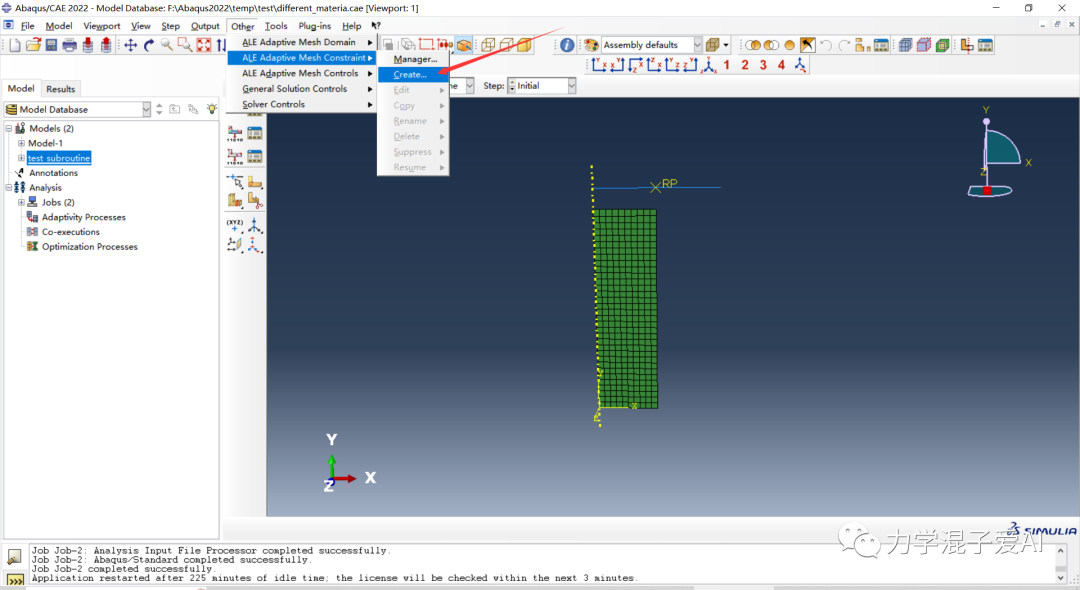Image resolution: width=1080 pixels, height=590 pixels.
Task: Apply custom view number 1
Action: tap(727, 65)
